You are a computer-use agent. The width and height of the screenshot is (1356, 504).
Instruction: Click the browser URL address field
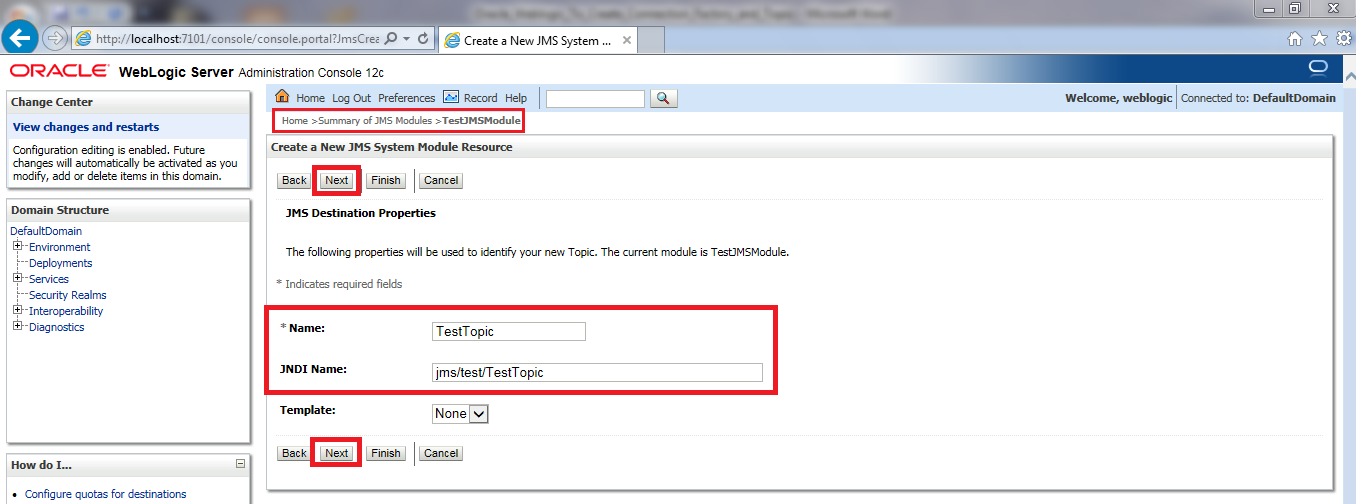[238, 39]
